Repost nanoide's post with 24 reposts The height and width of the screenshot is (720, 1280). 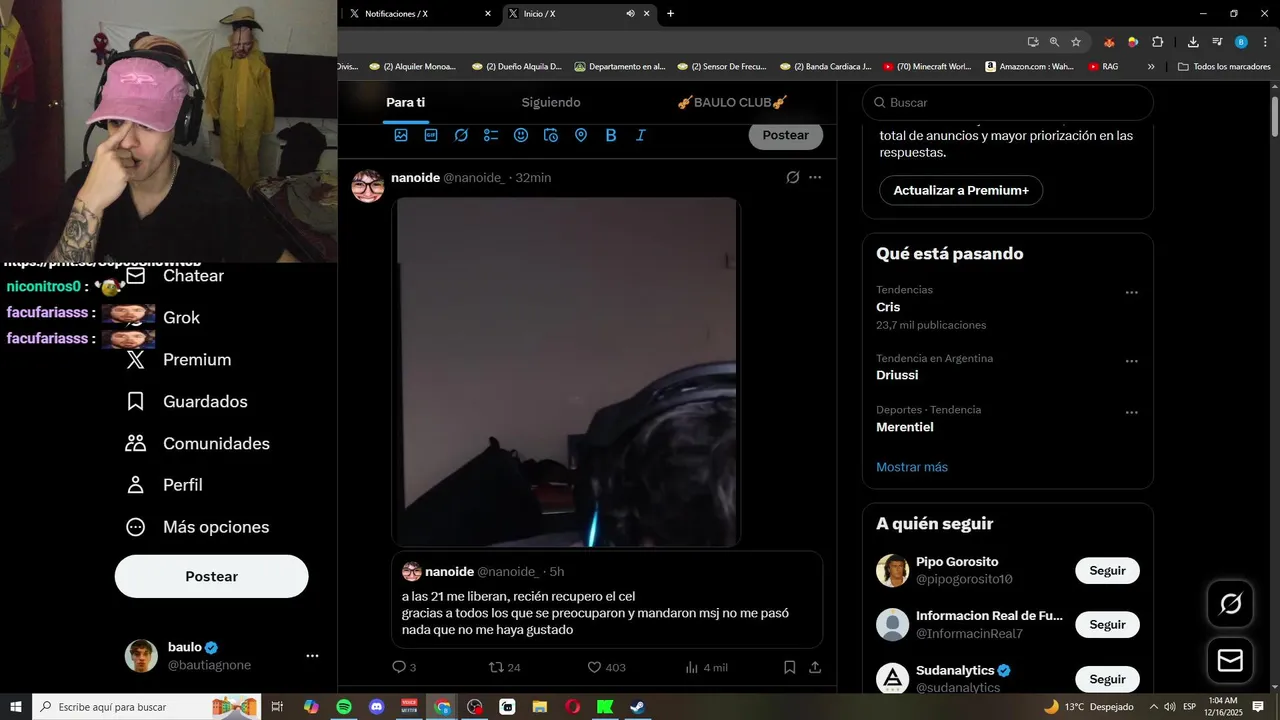504,667
